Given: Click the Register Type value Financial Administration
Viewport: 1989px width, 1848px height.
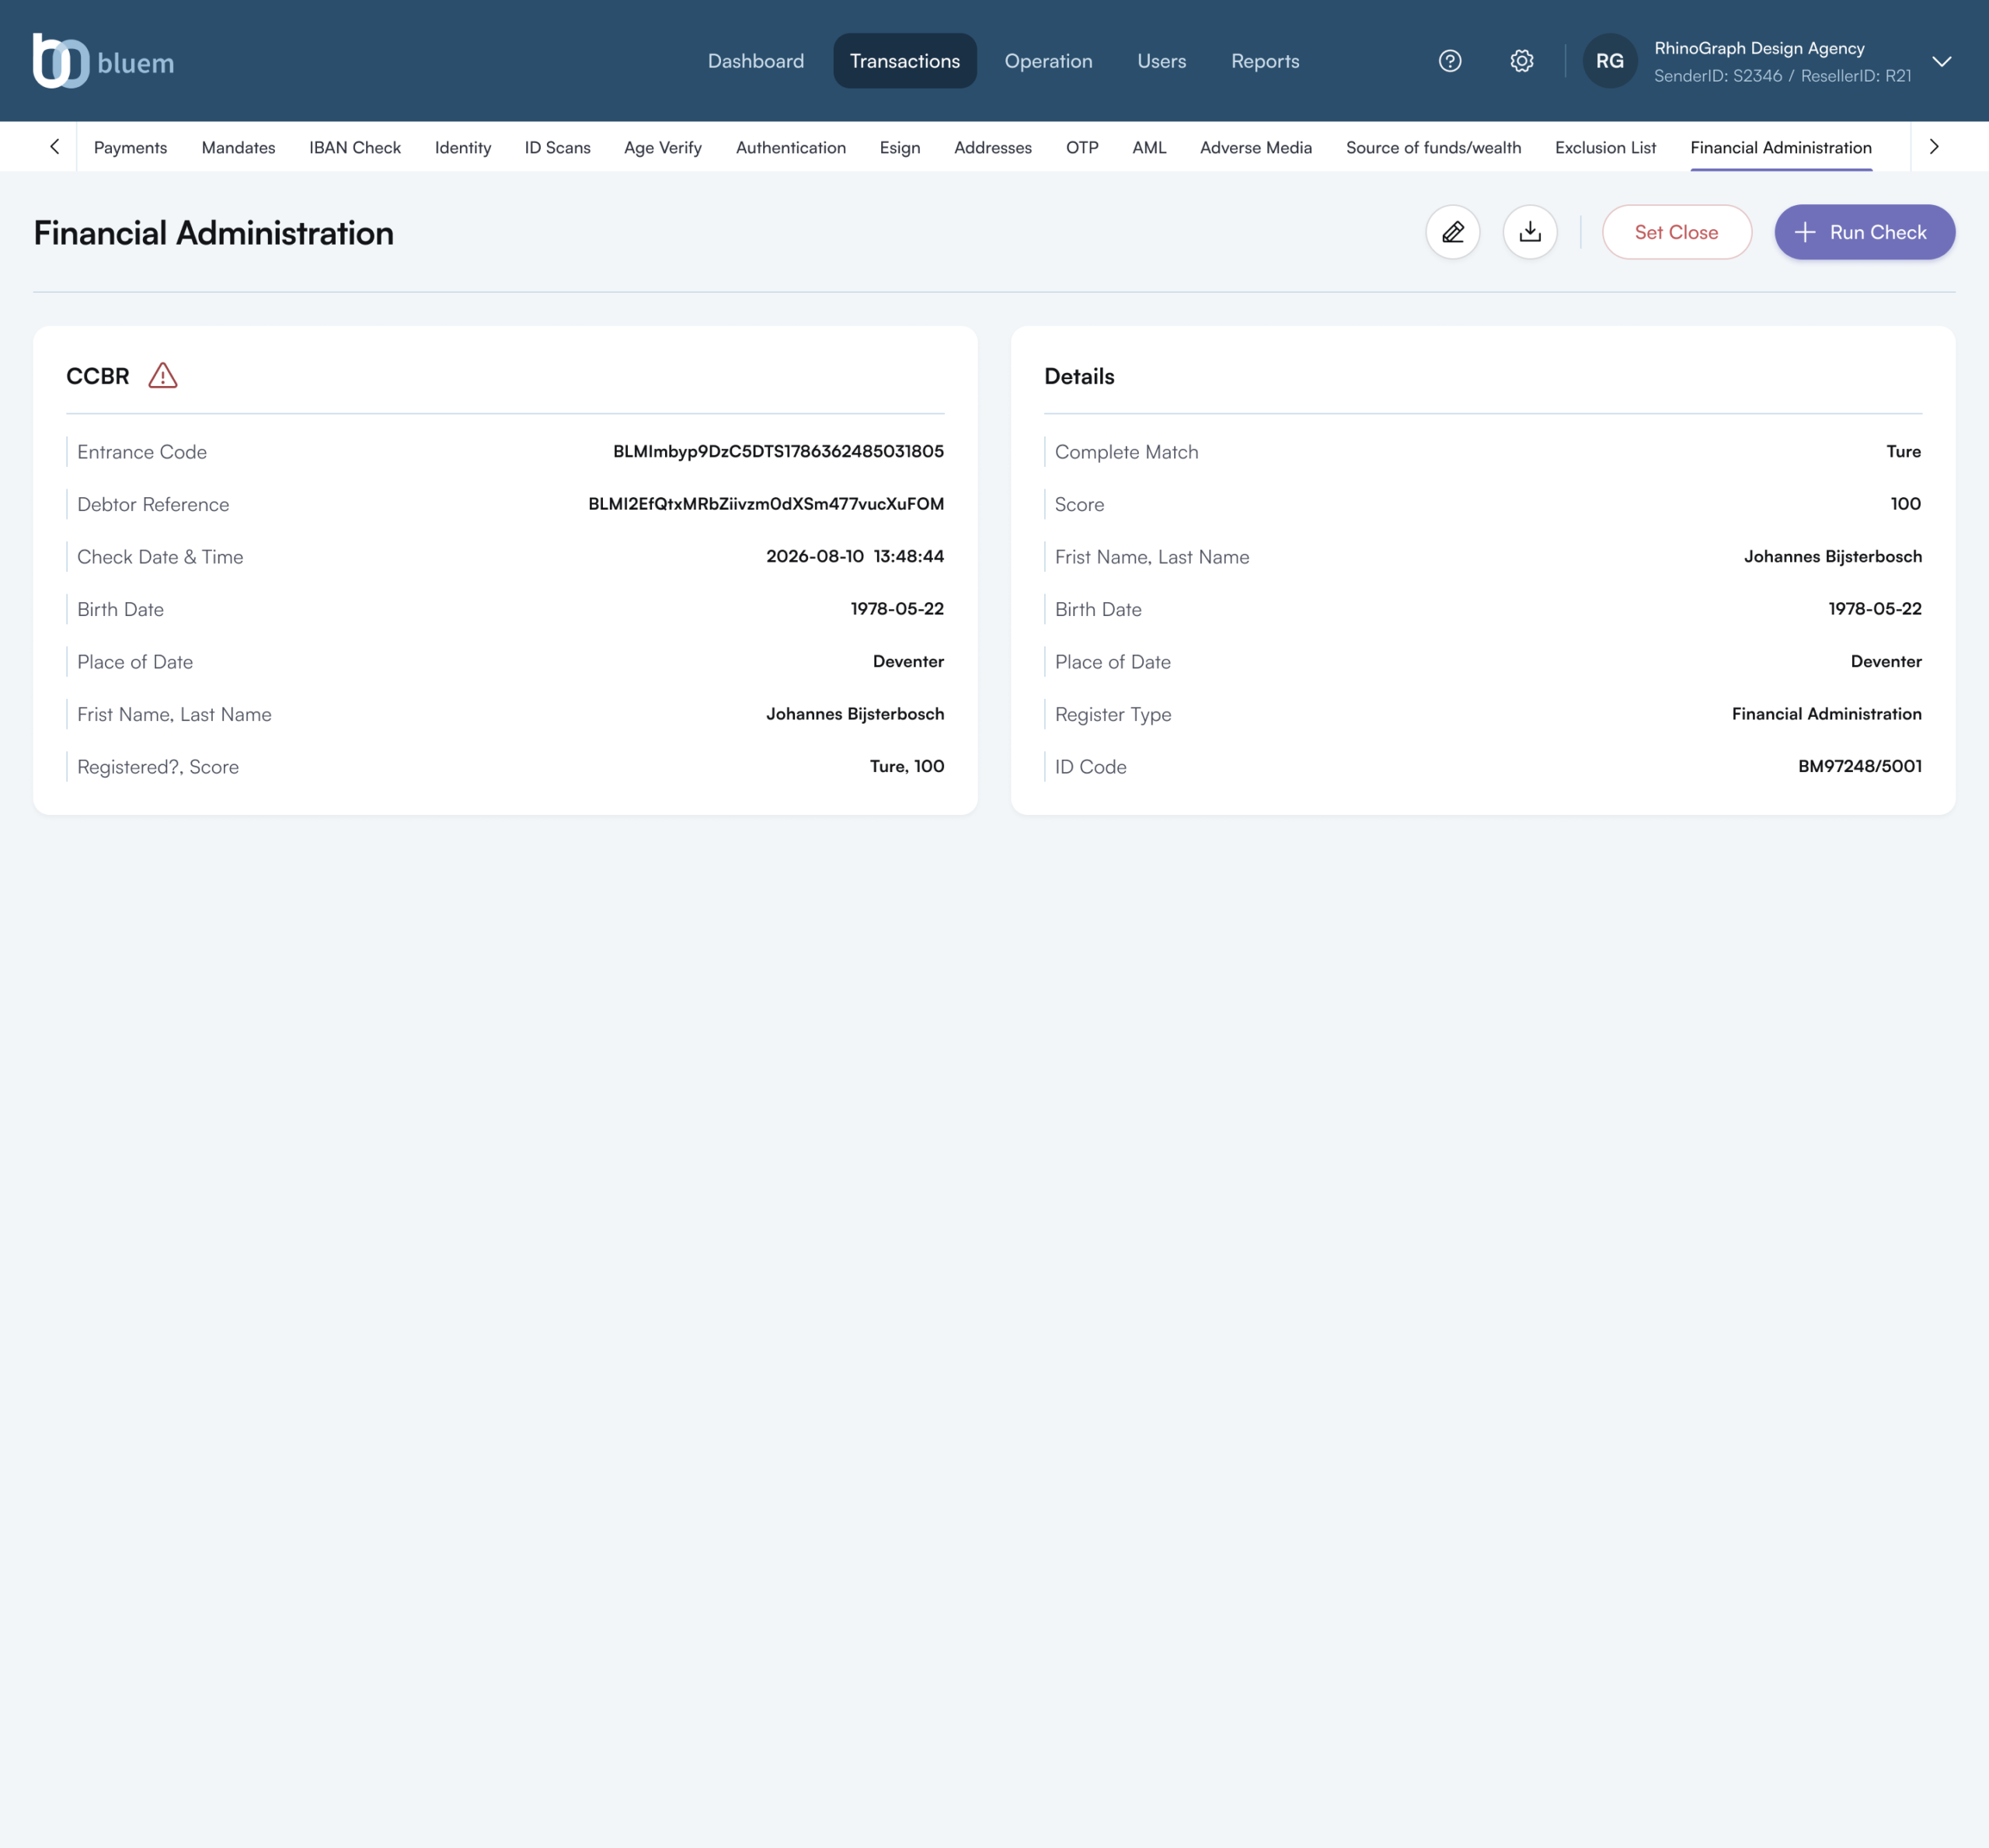Looking at the screenshot, I should tap(1826, 714).
